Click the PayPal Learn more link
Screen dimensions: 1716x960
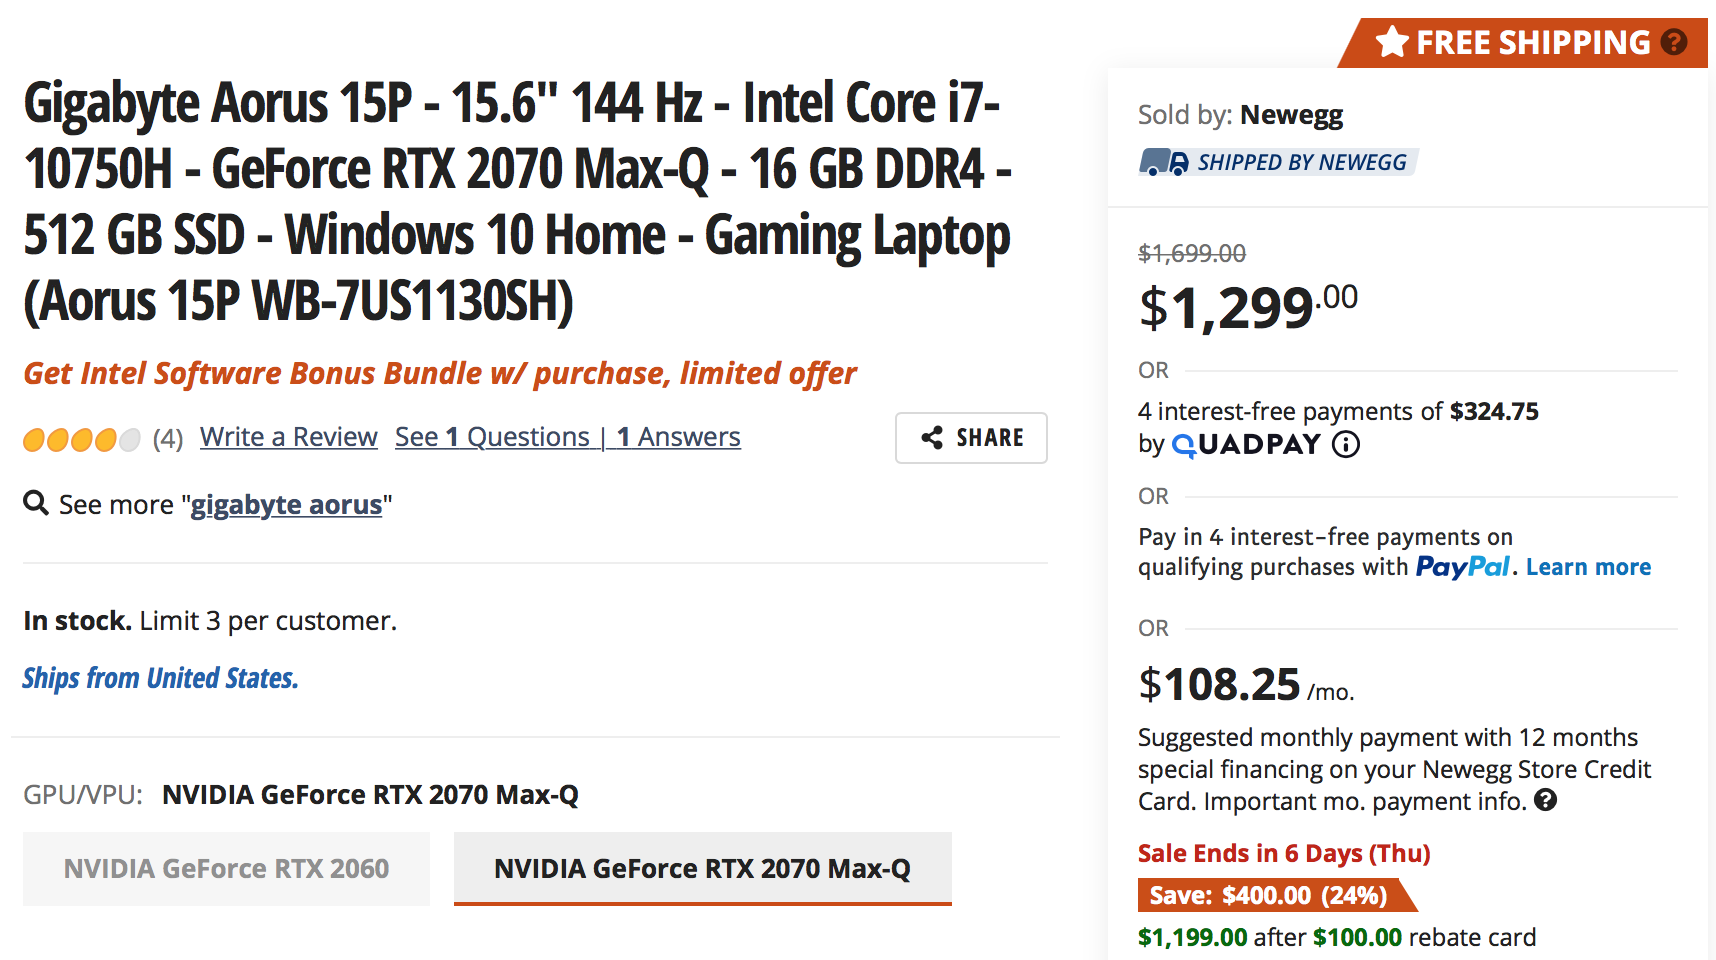(x=1588, y=567)
